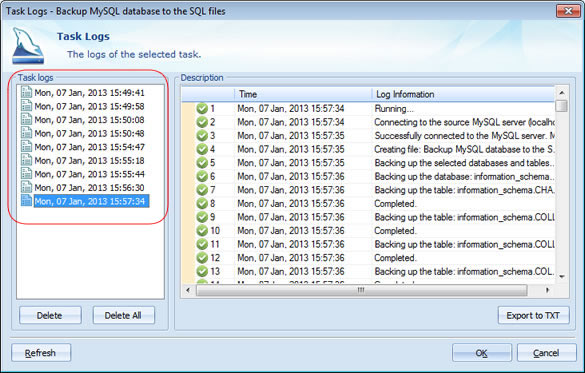Click the green check icon of row 11
Screen dimensions: 585x373
(x=202, y=244)
